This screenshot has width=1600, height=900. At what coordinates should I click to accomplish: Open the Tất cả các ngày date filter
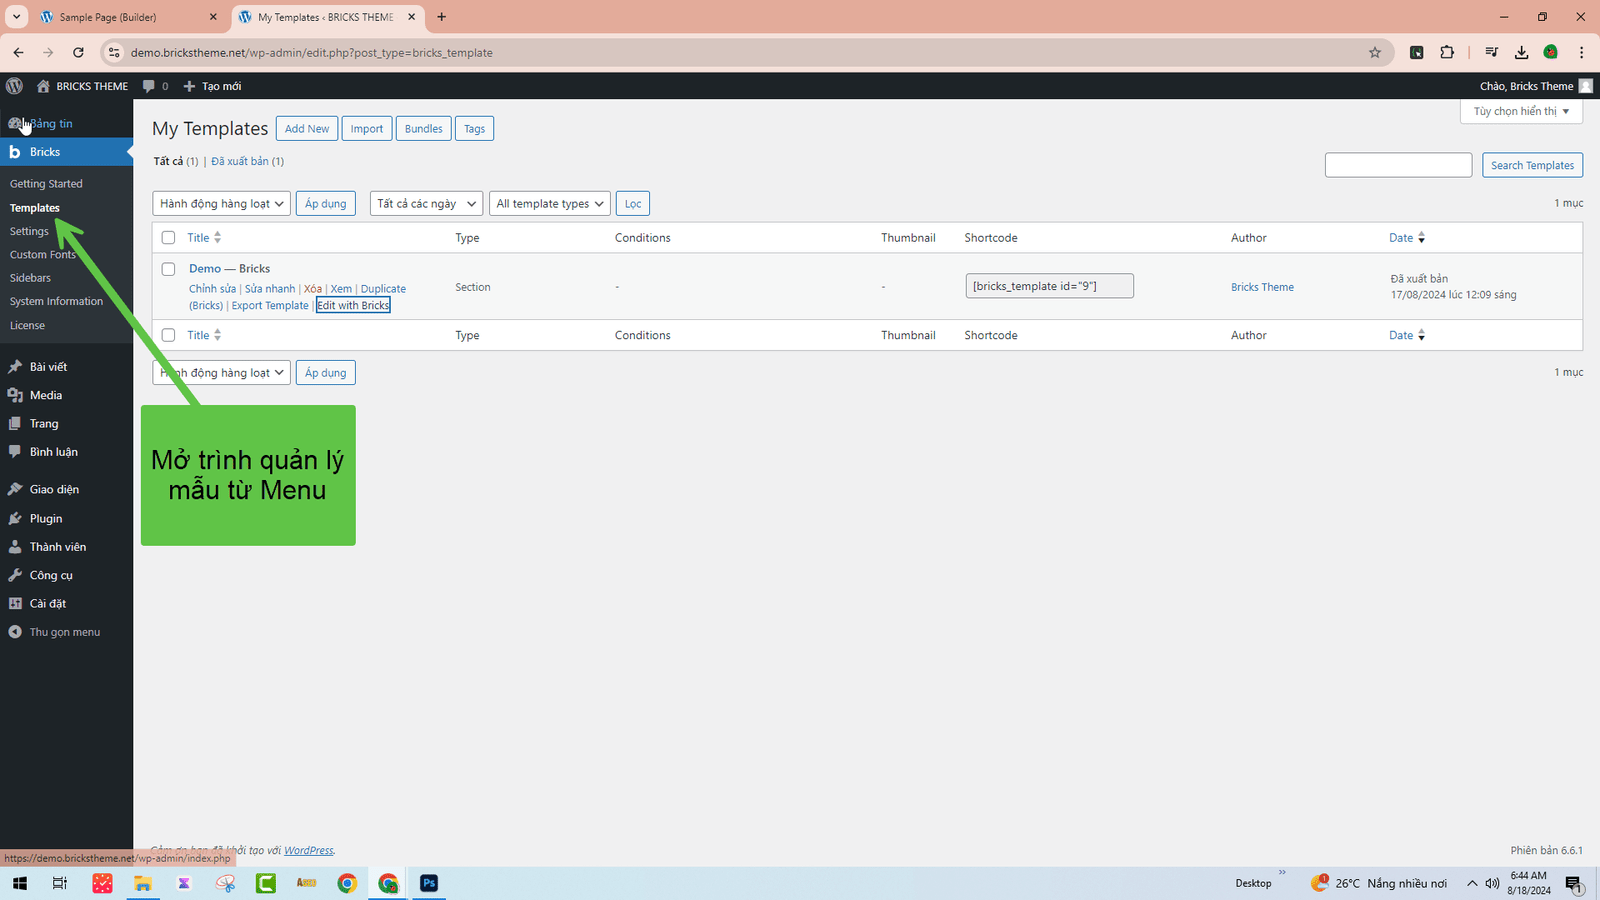click(x=426, y=204)
